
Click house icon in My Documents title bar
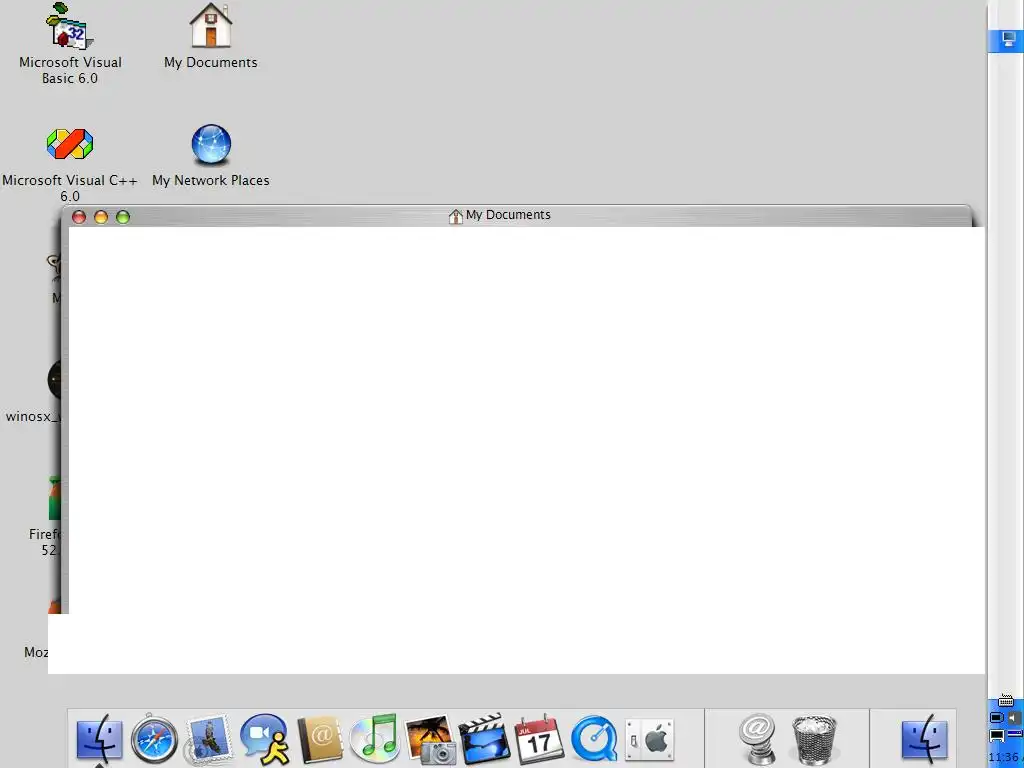(x=456, y=216)
